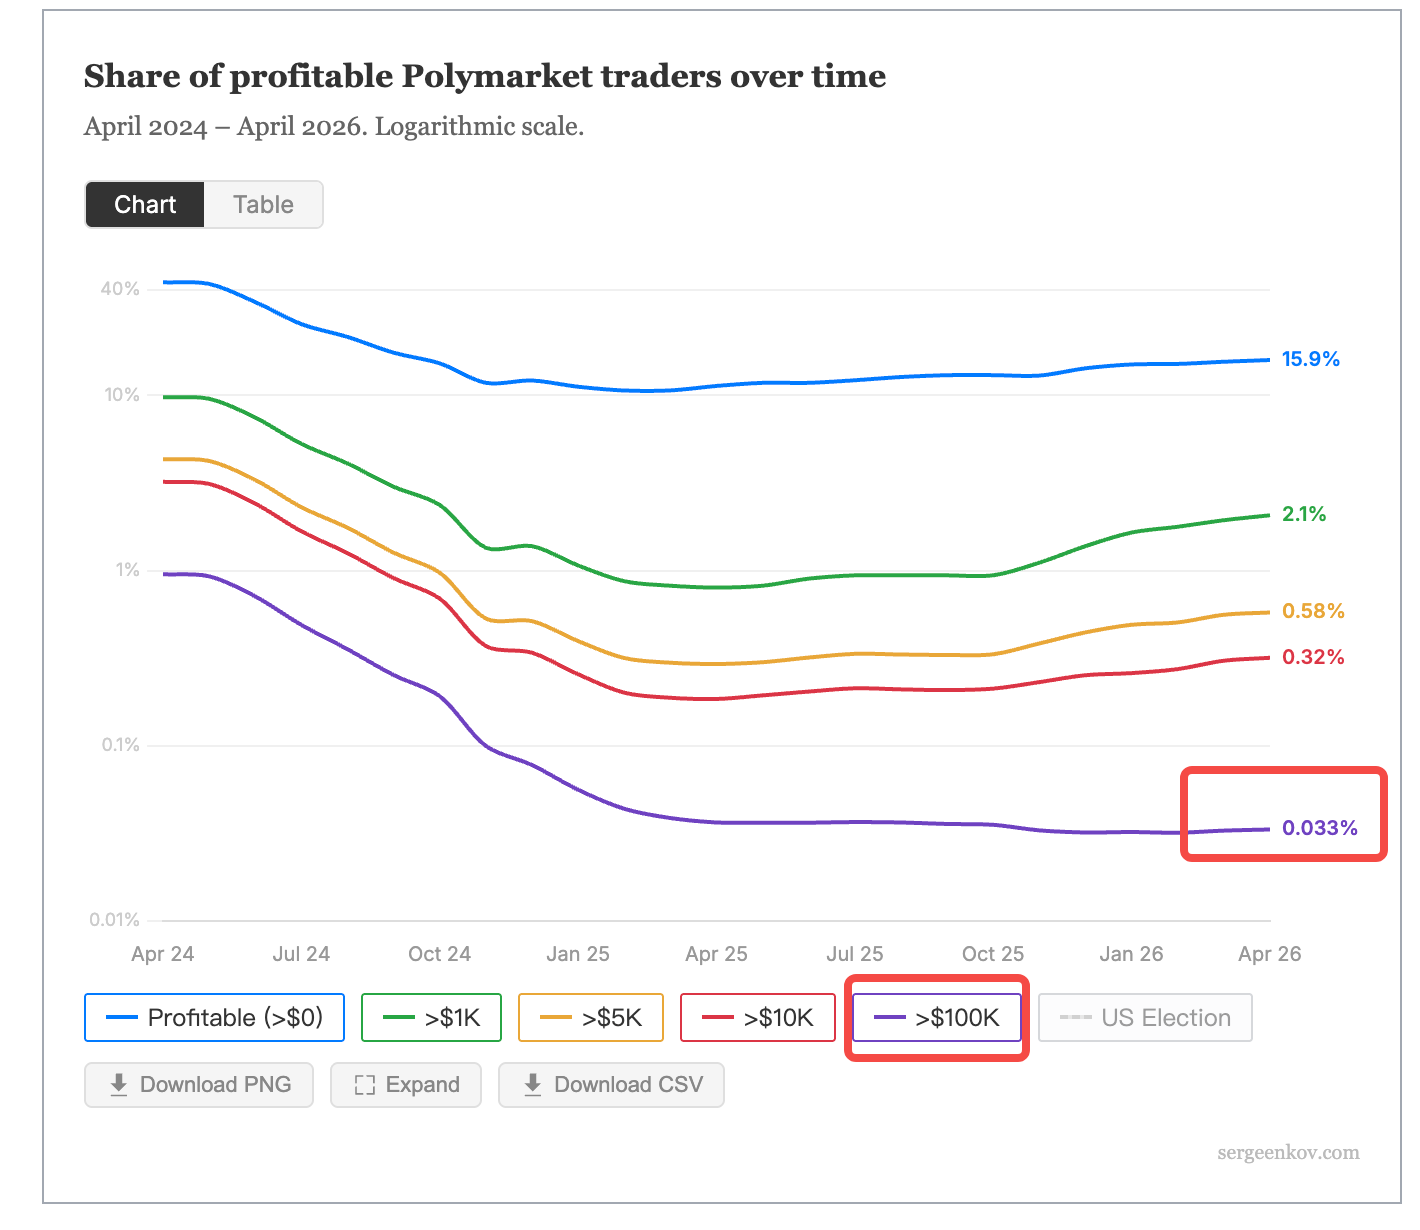Image resolution: width=1420 pixels, height=1230 pixels.
Task: Hide the >$100K purple series
Action: pyautogui.click(x=937, y=1018)
